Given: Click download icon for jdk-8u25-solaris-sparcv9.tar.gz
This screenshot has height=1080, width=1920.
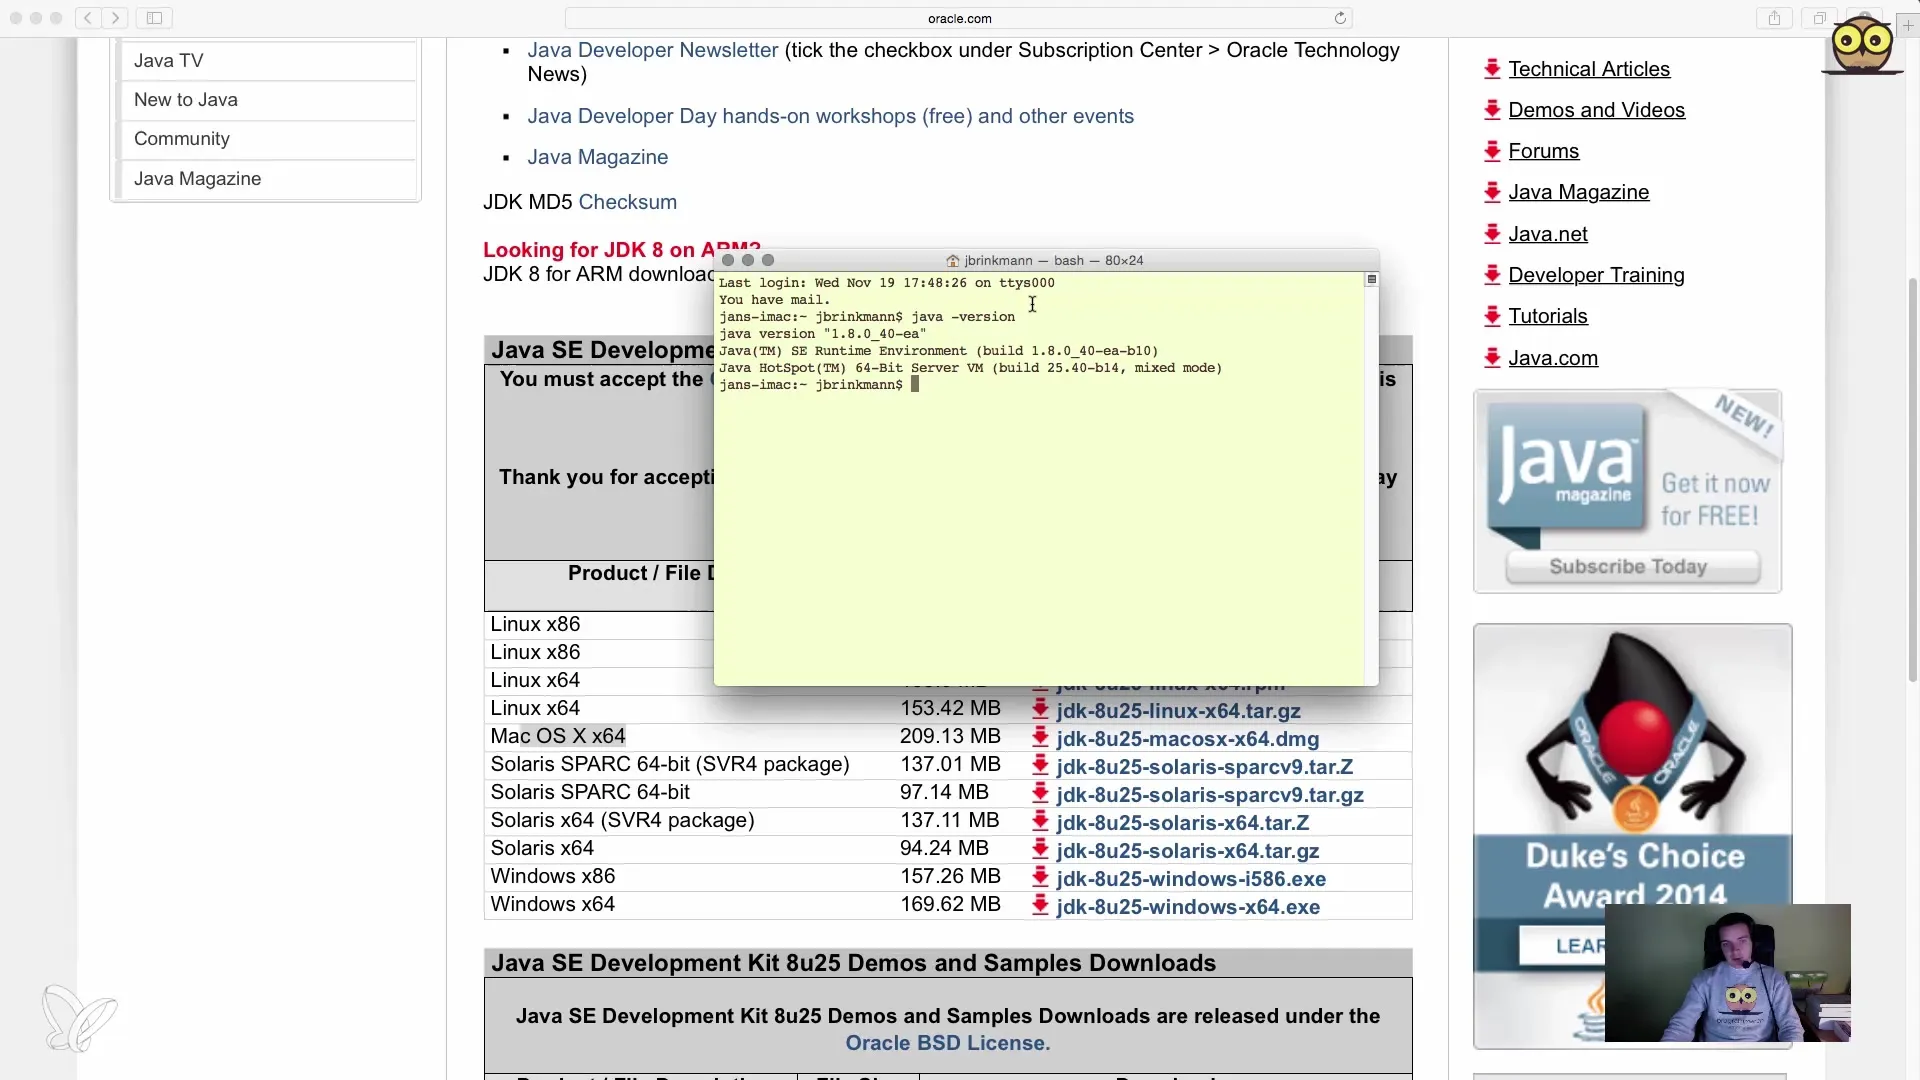Looking at the screenshot, I should pyautogui.click(x=1040, y=794).
